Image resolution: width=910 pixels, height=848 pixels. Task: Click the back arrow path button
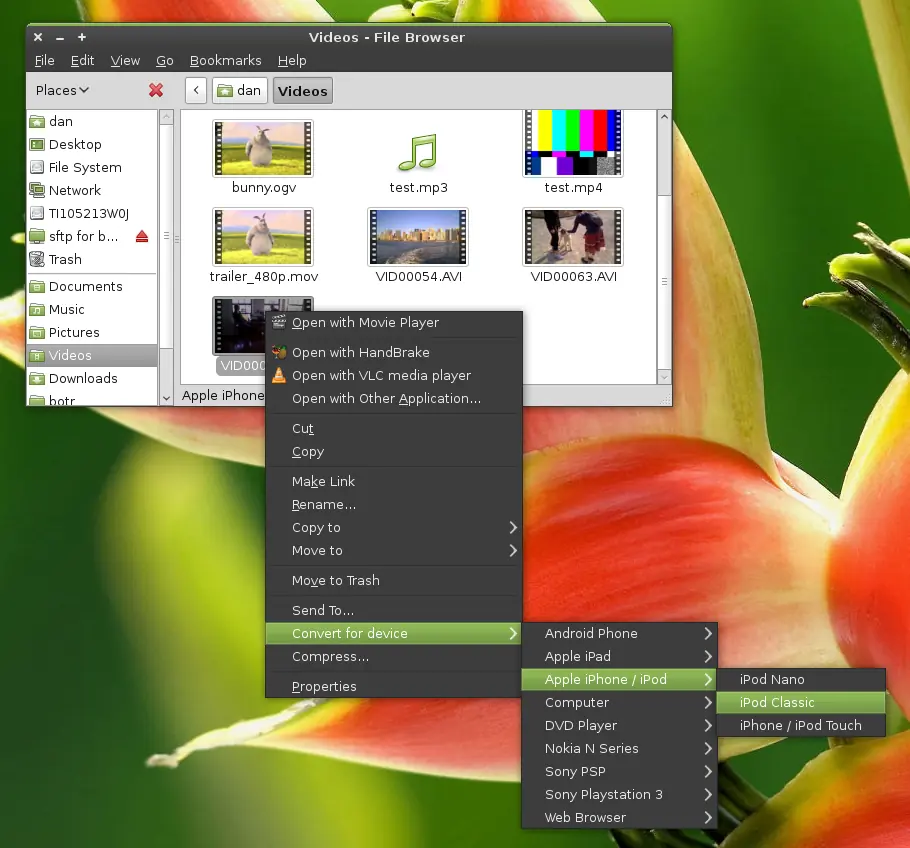(196, 91)
